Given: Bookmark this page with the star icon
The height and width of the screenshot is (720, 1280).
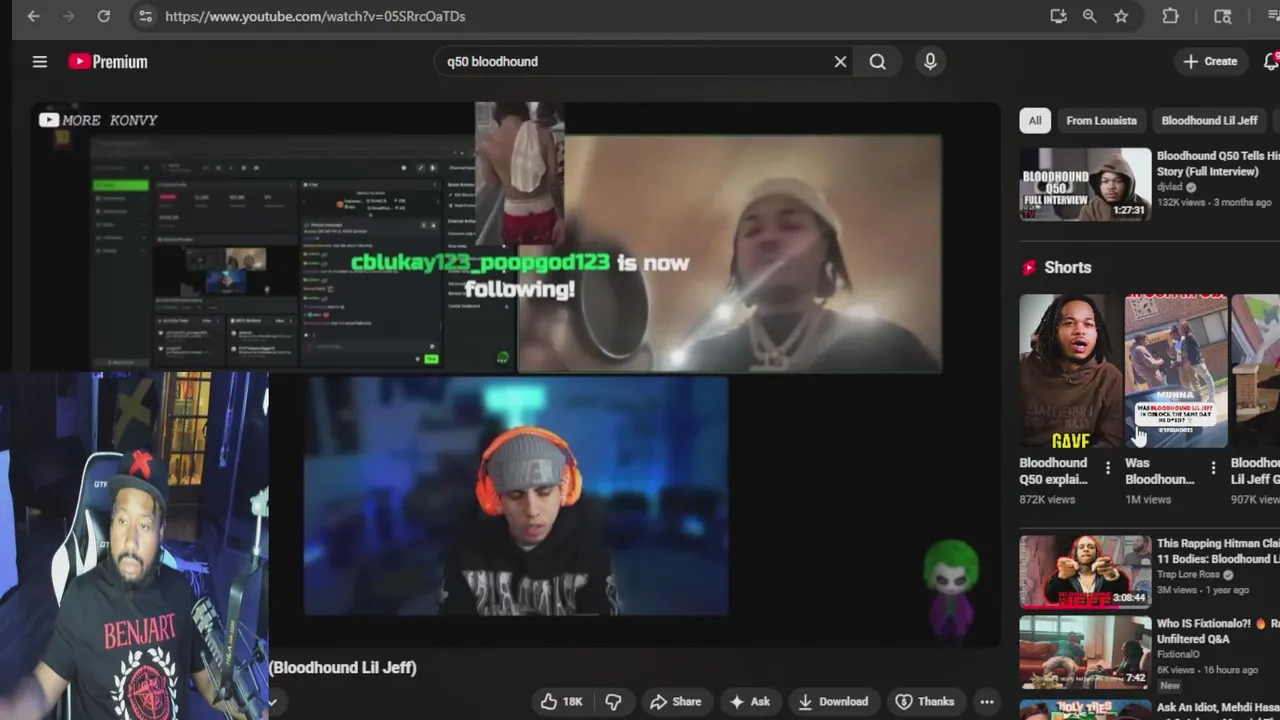Looking at the screenshot, I should click(1121, 16).
